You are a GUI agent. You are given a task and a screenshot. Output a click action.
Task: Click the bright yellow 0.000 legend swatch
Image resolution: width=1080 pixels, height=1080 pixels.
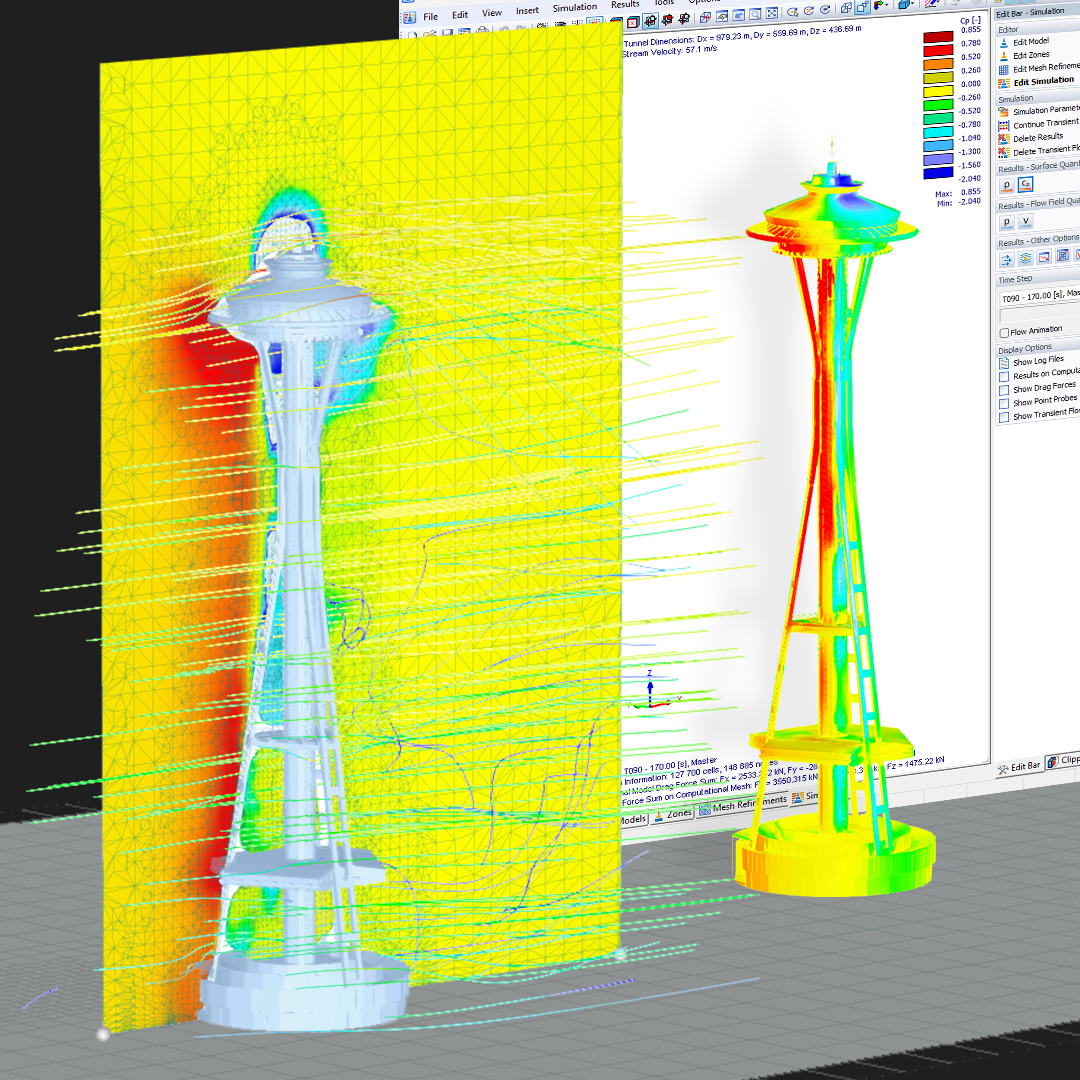tap(938, 91)
